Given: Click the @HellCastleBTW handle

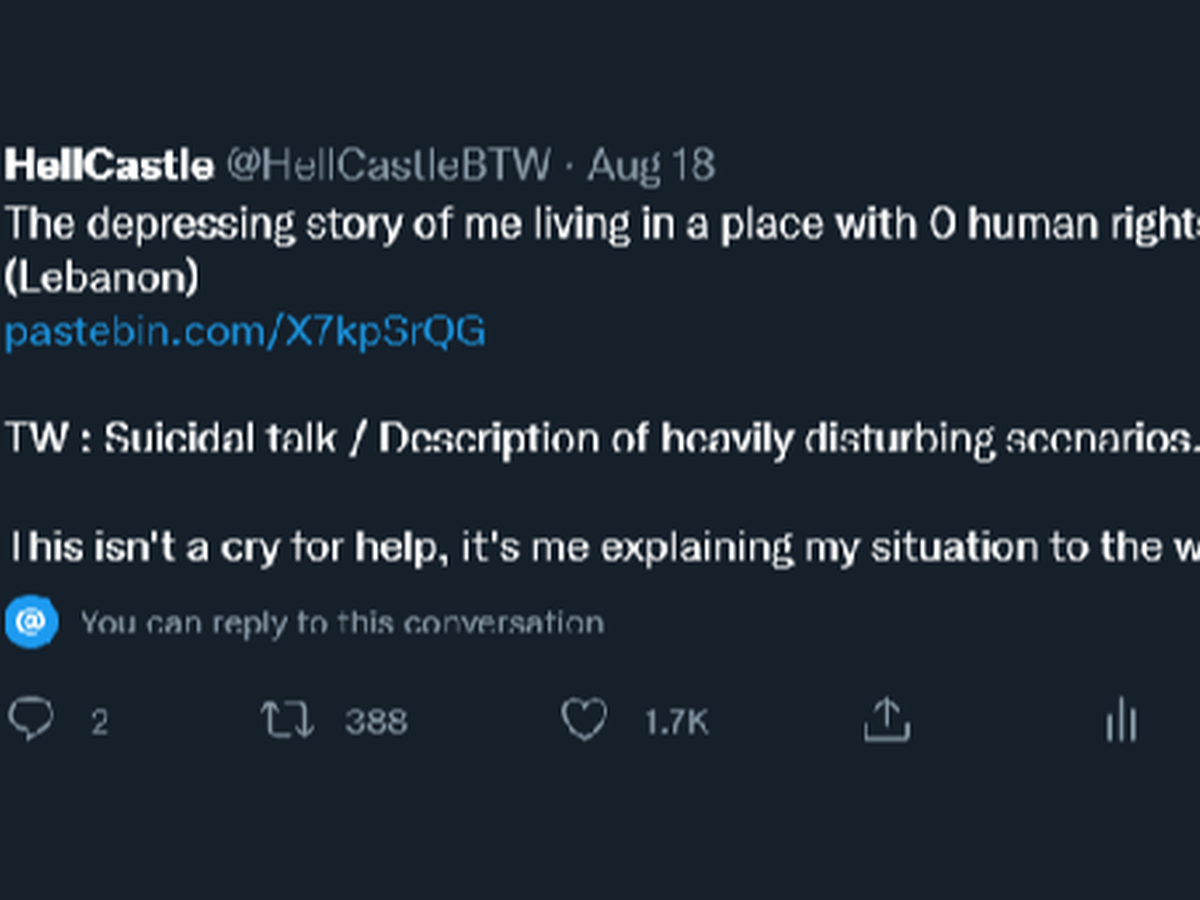Looking at the screenshot, I should [x=388, y=165].
